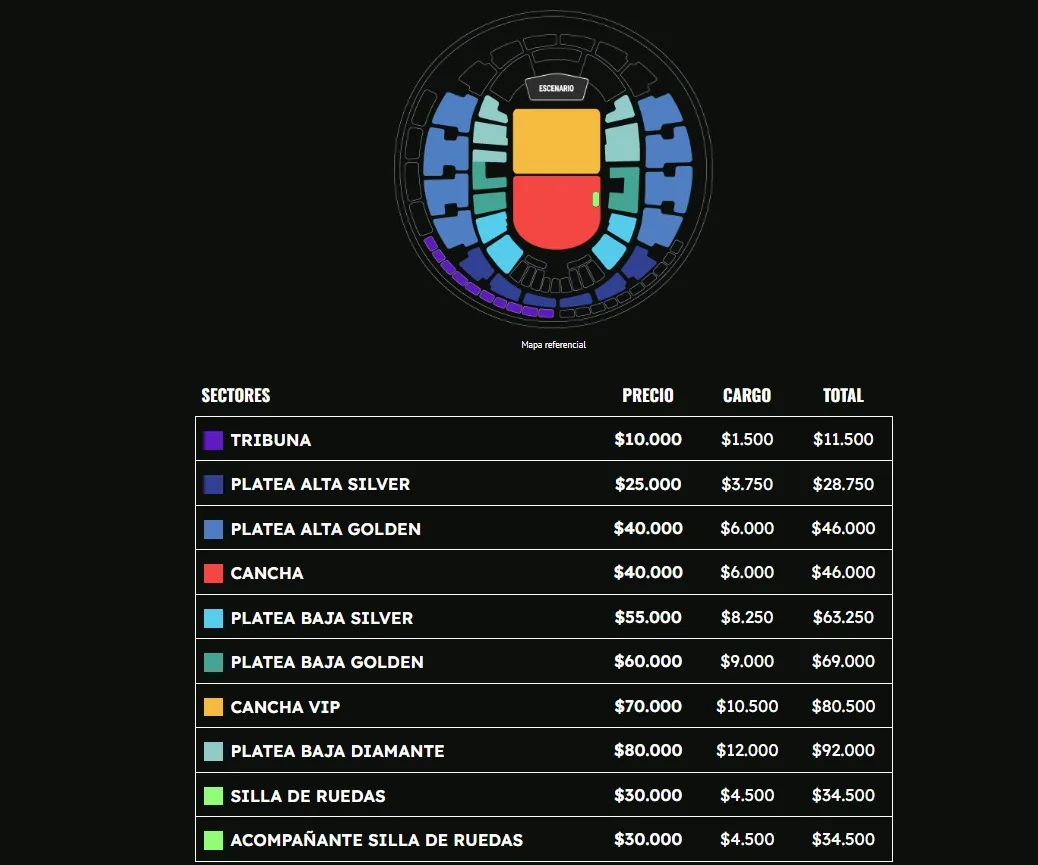Click the Platea Alta Silver legend swatch
Viewport: 1038px width, 865px height.
pyautogui.click(x=213, y=484)
